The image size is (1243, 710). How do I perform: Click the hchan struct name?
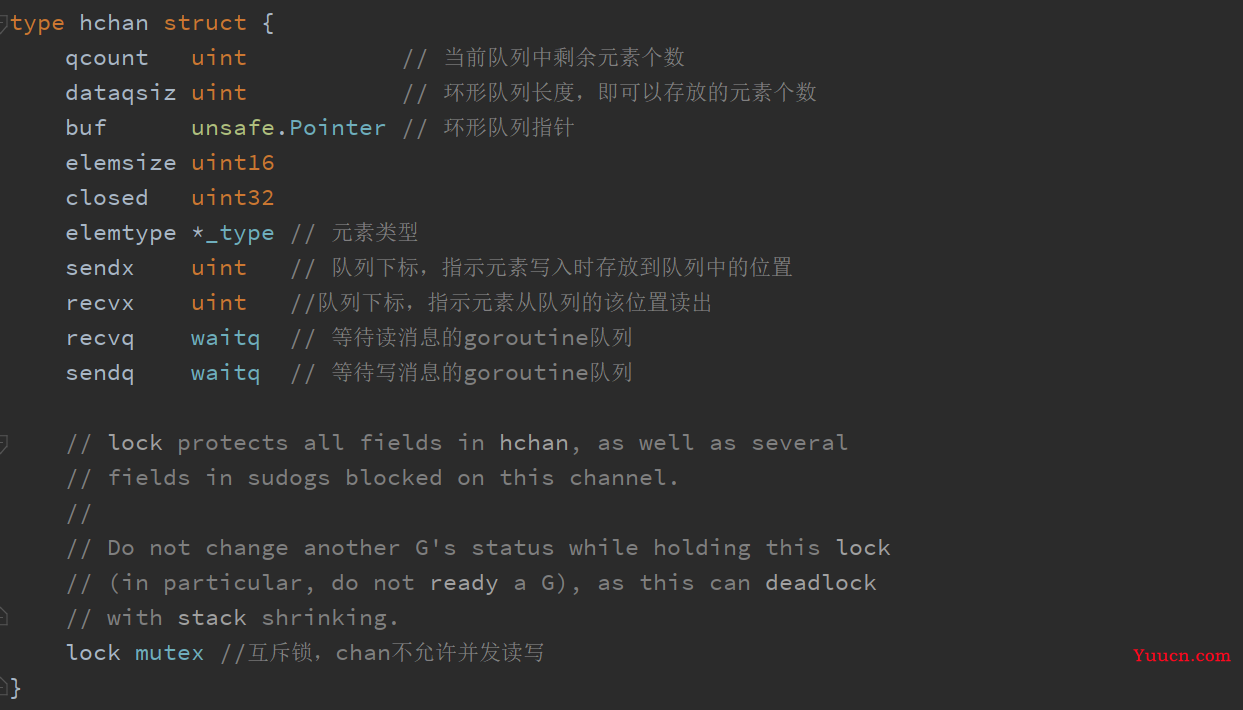pyautogui.click(x=114, y=23)
